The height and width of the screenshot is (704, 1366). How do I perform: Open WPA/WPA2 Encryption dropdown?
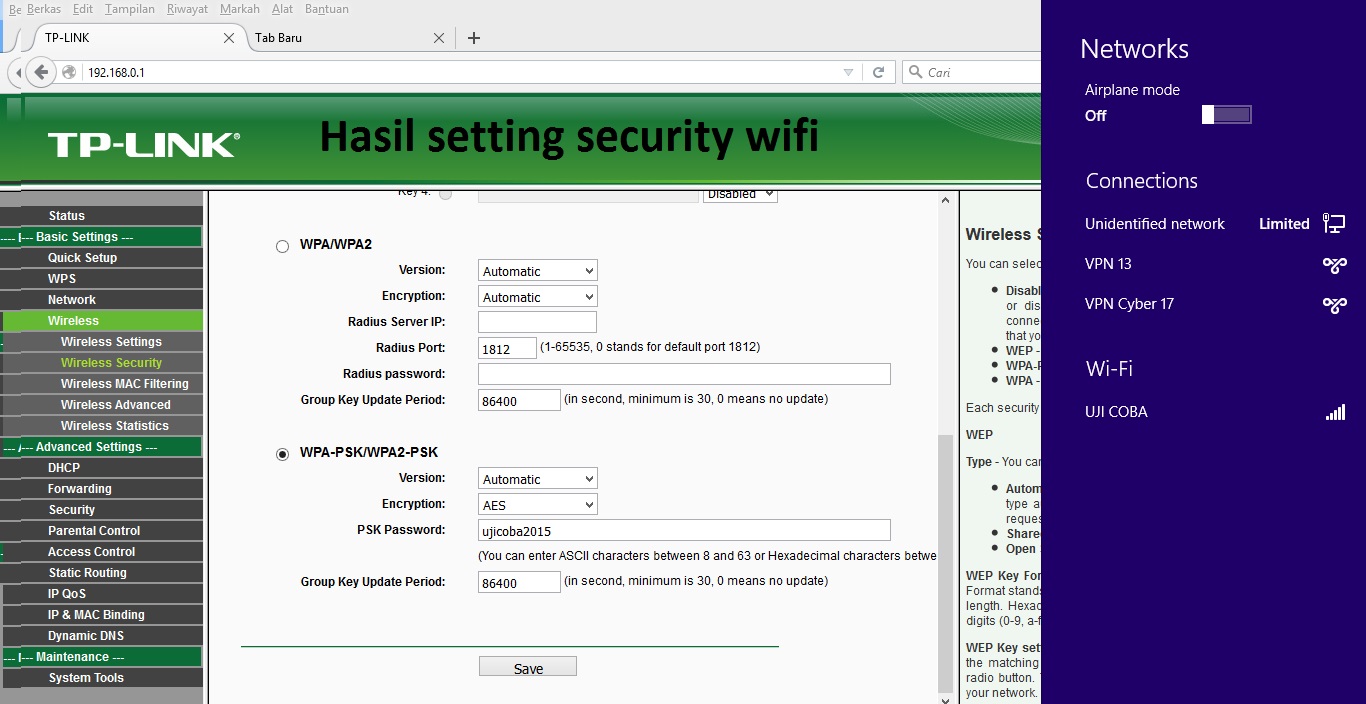(537, 297)
